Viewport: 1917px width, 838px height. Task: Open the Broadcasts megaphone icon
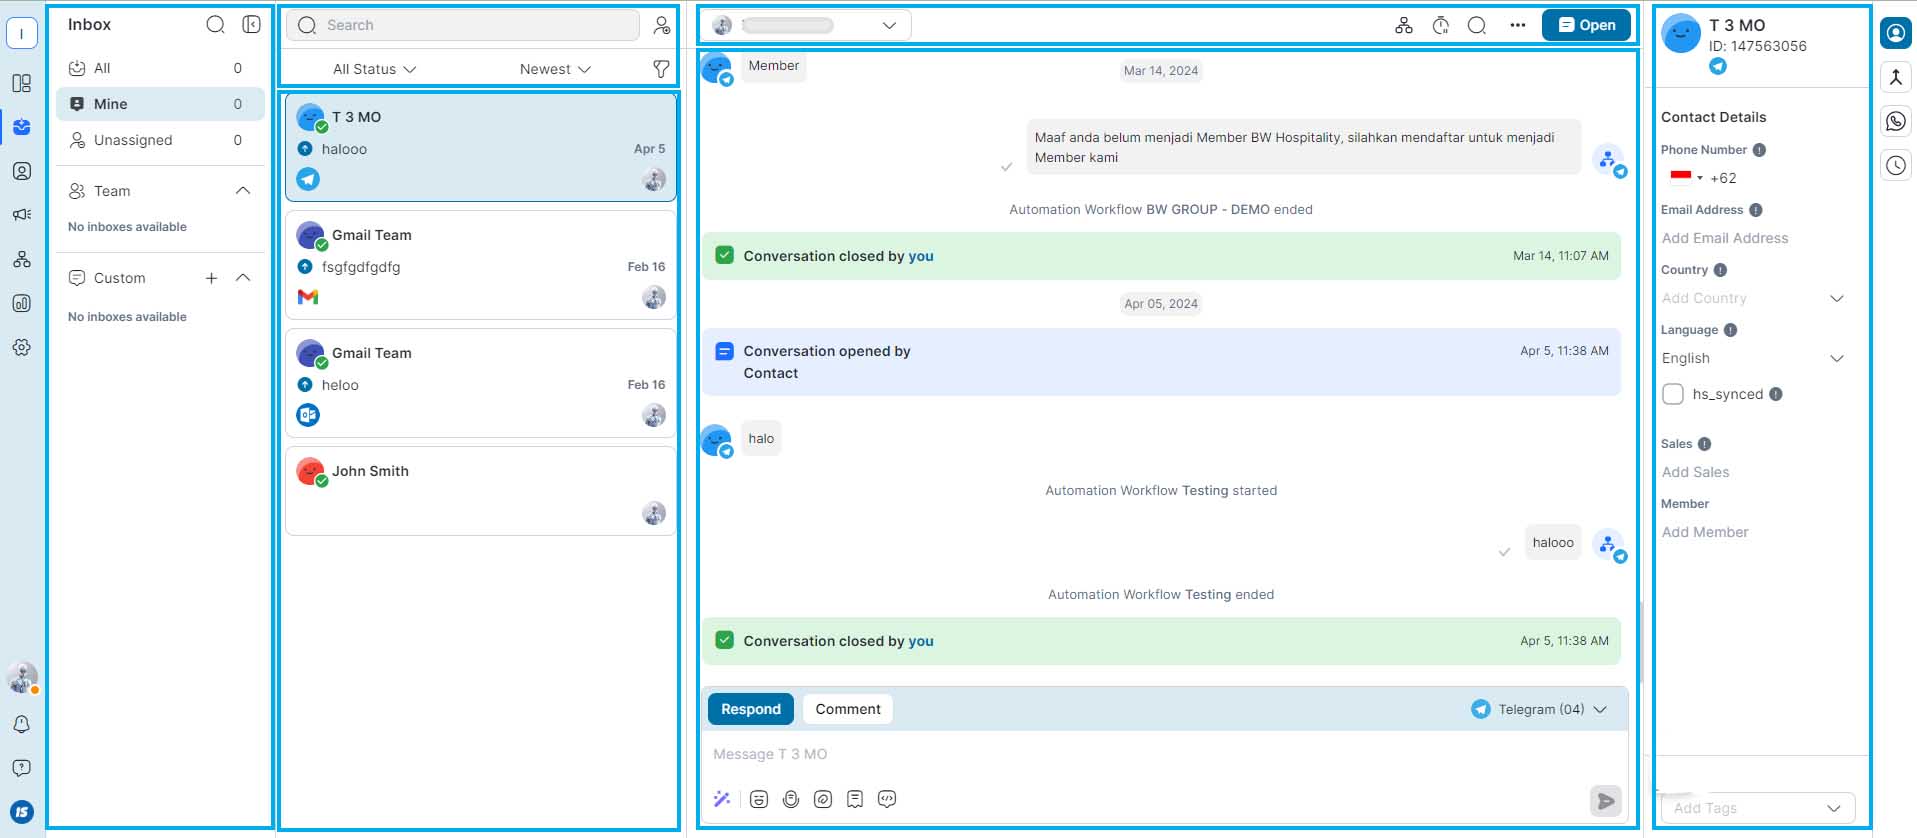pos(21,215)
